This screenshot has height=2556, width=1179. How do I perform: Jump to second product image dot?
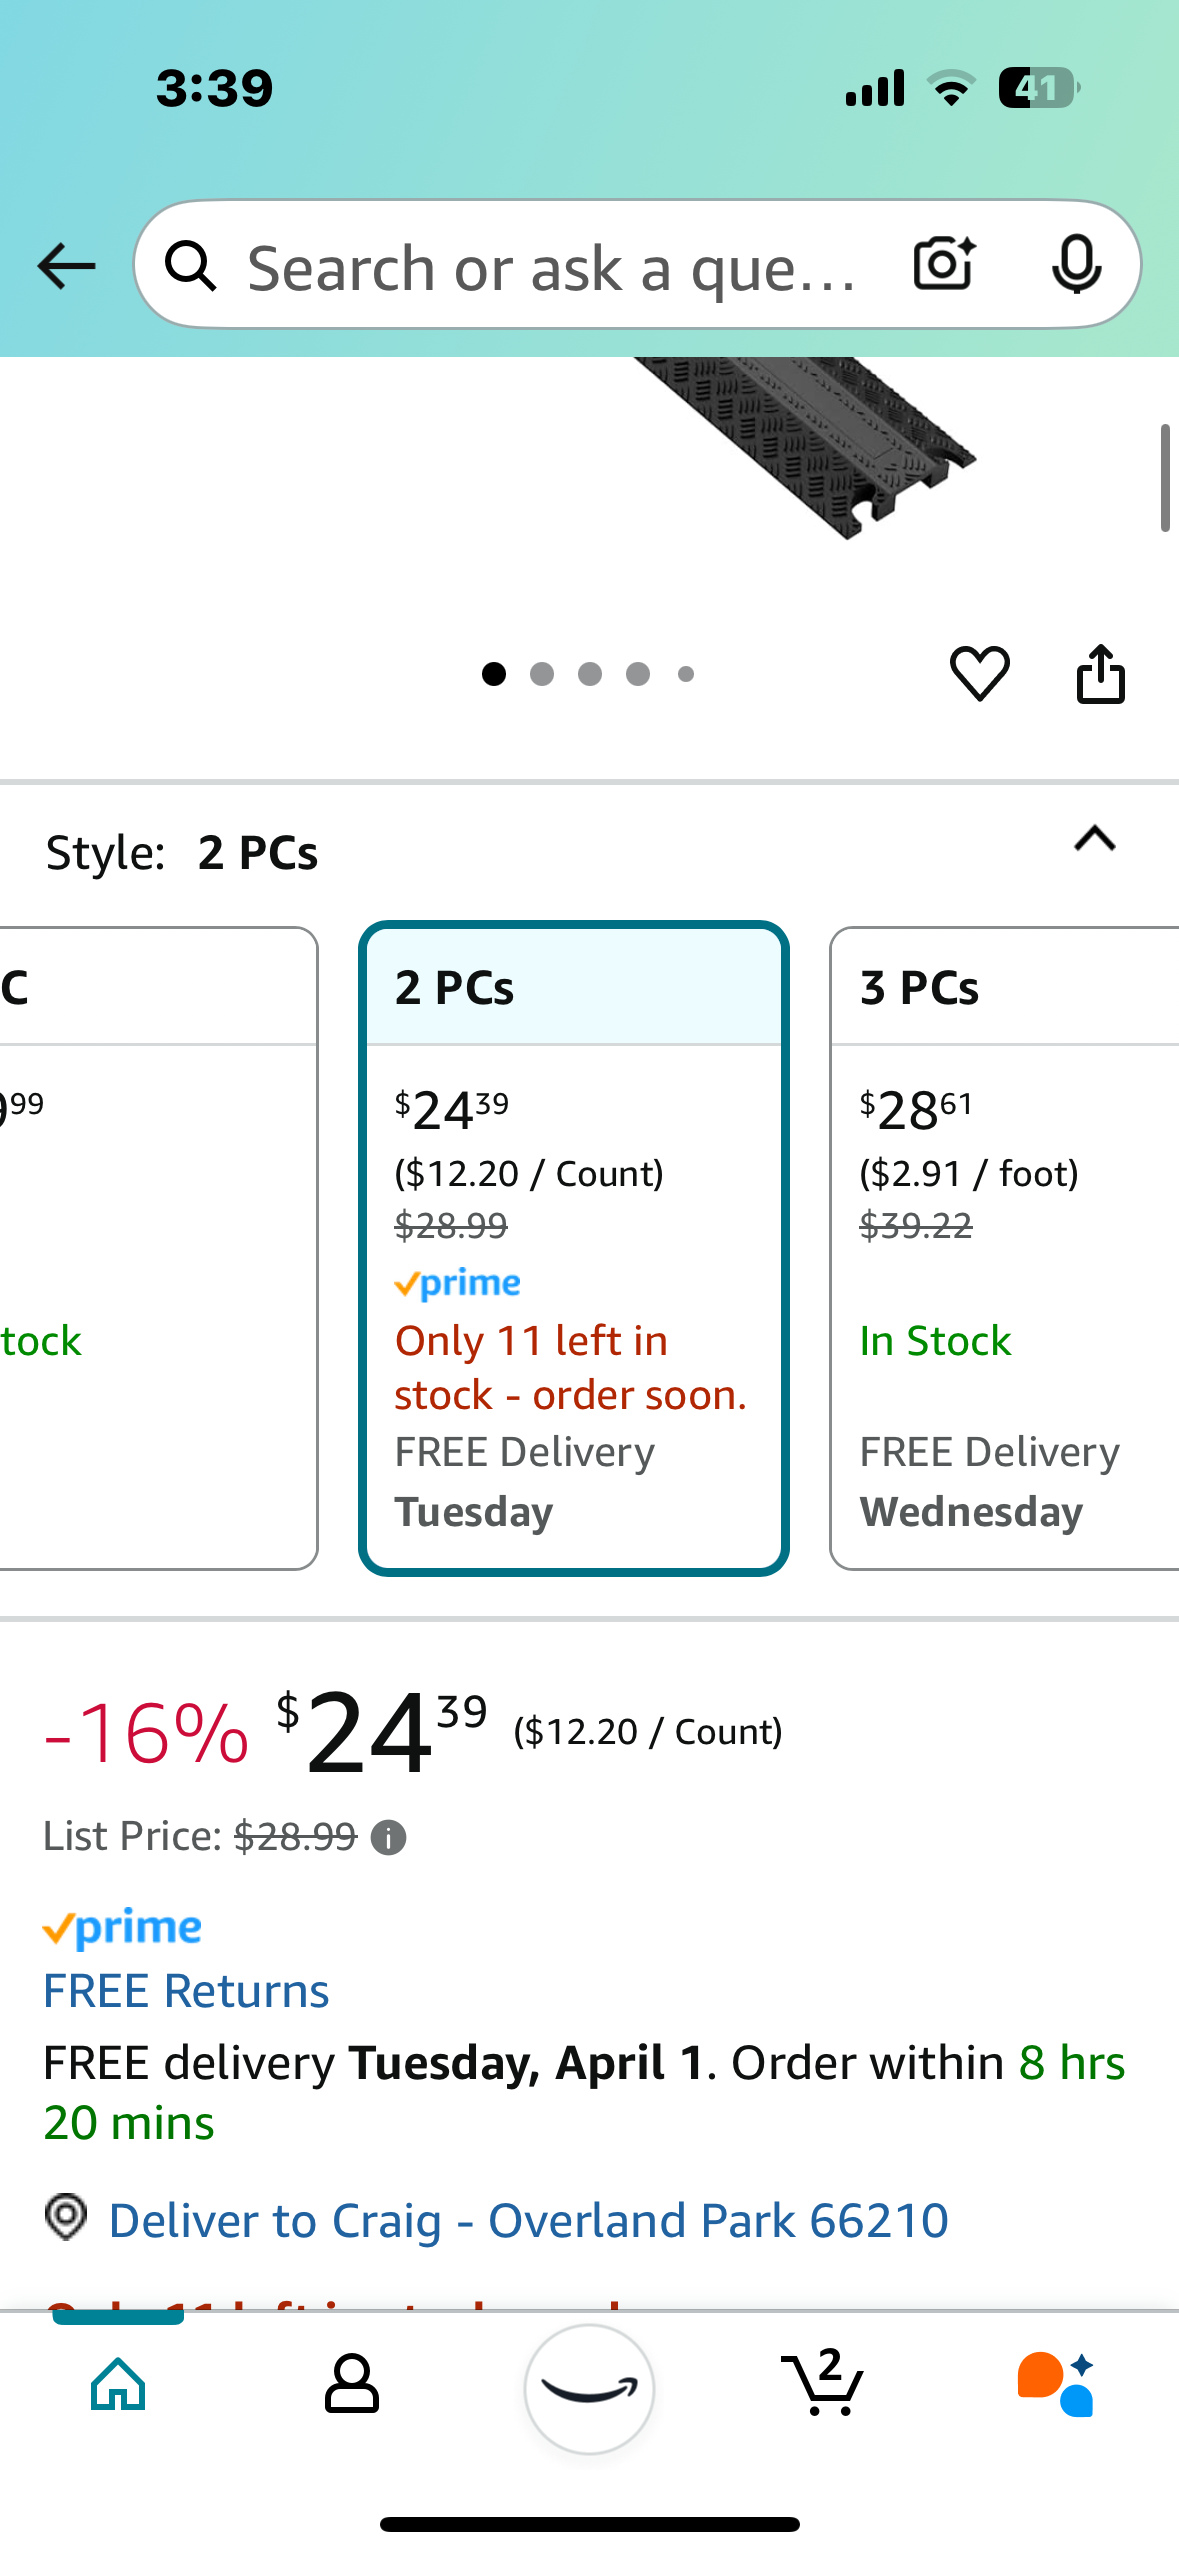[542, 674]
